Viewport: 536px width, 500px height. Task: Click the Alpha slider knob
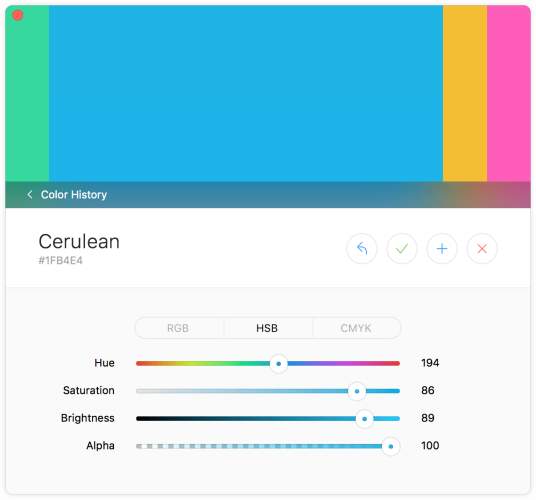(x=391, y=446)
